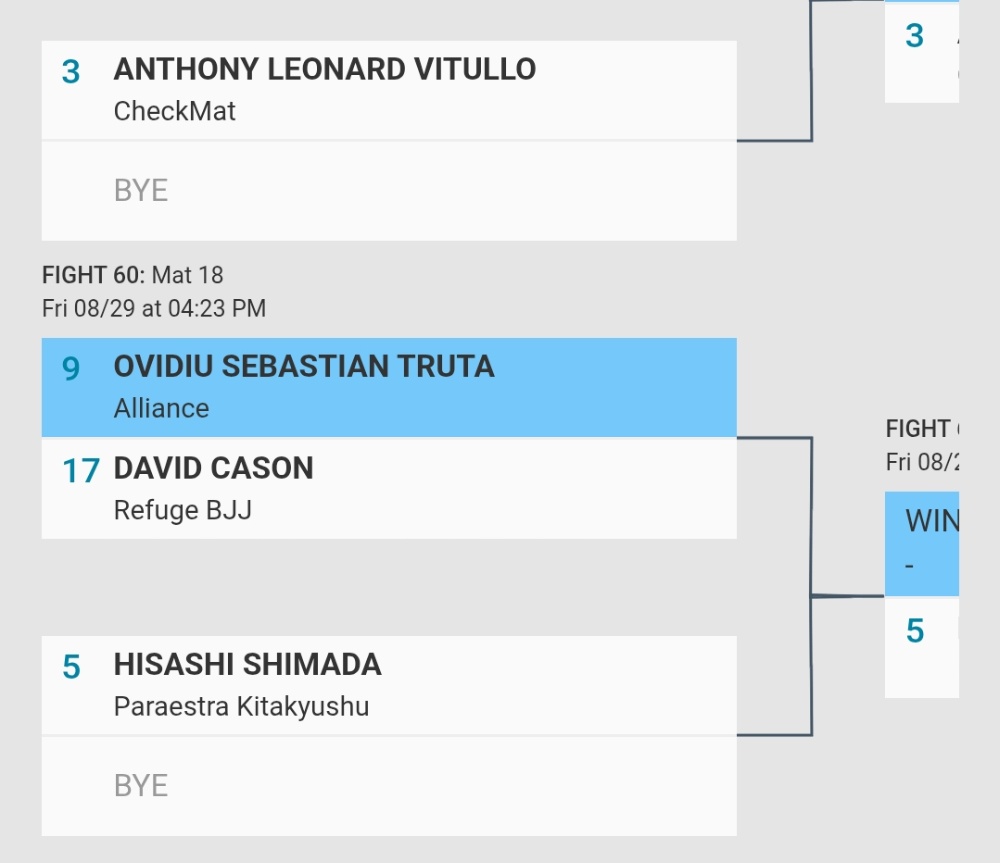This screenshot has width=1000, height=863.
Task: Click the next-round seed 3 card at top
Action: pyautogui.click(x=922, y=52)
